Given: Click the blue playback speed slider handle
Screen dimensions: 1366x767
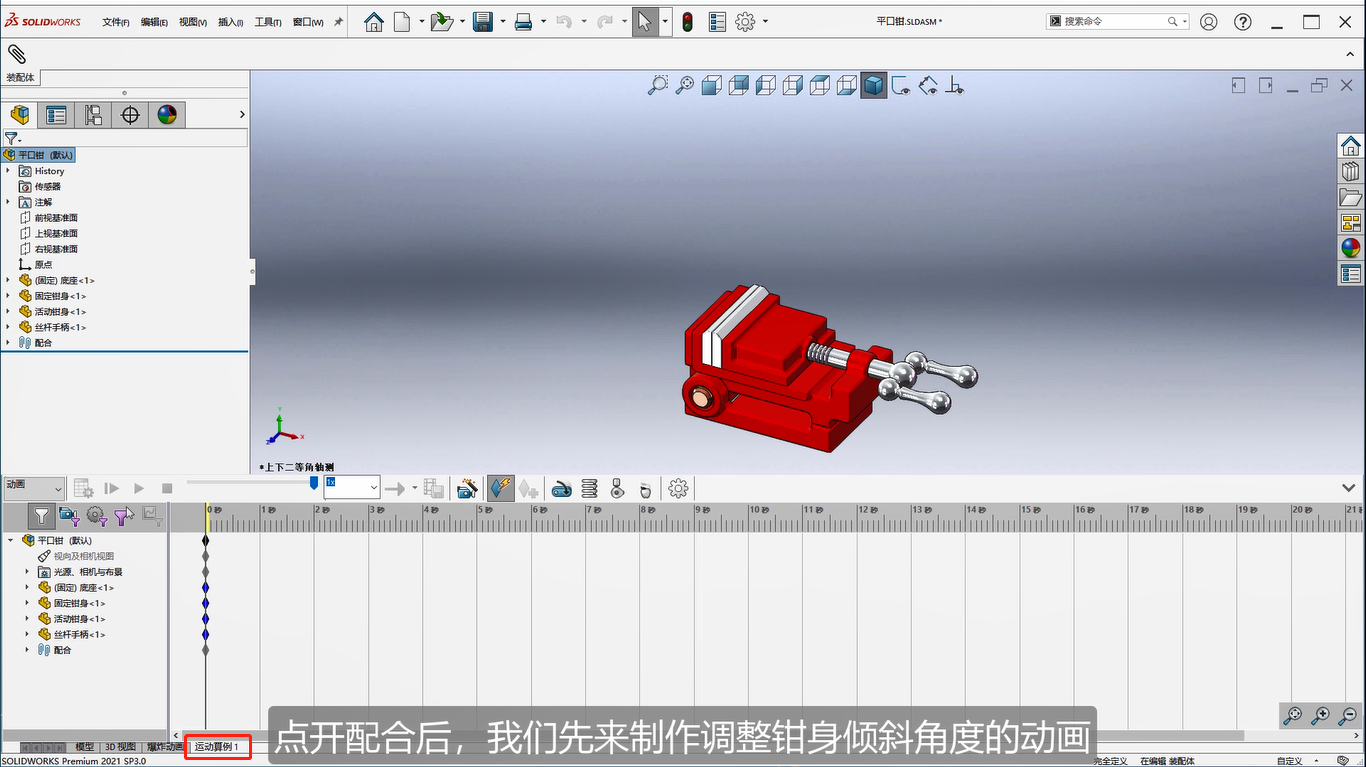Looking at the screenshot, I should click(x=314, y=483).
